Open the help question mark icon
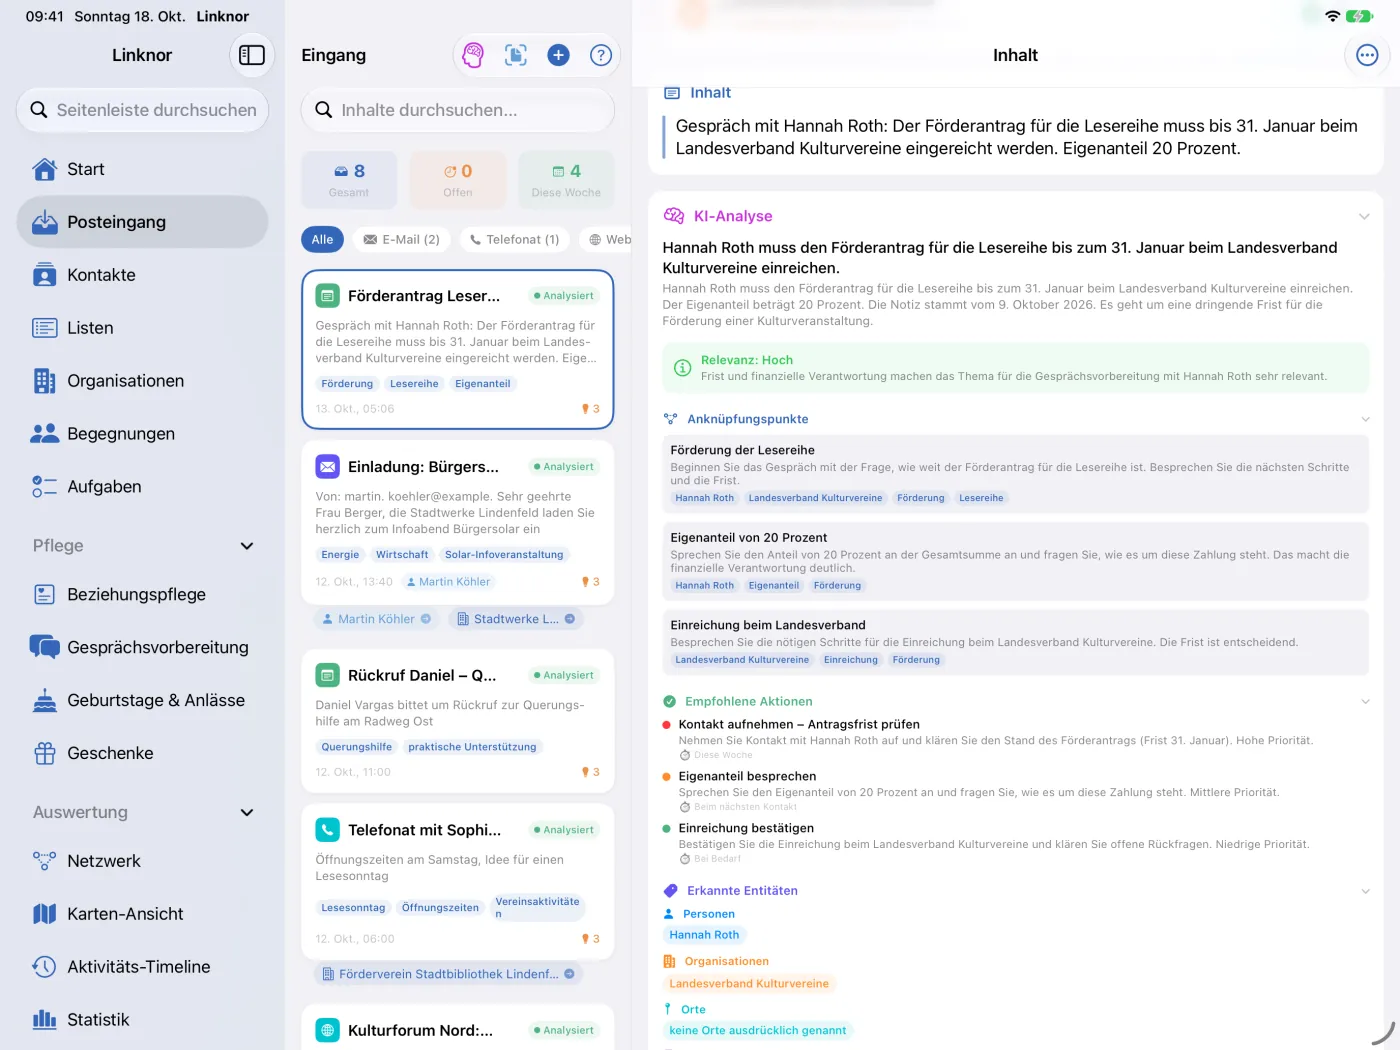This screenshot has width=1400, height=1050. 601,55
